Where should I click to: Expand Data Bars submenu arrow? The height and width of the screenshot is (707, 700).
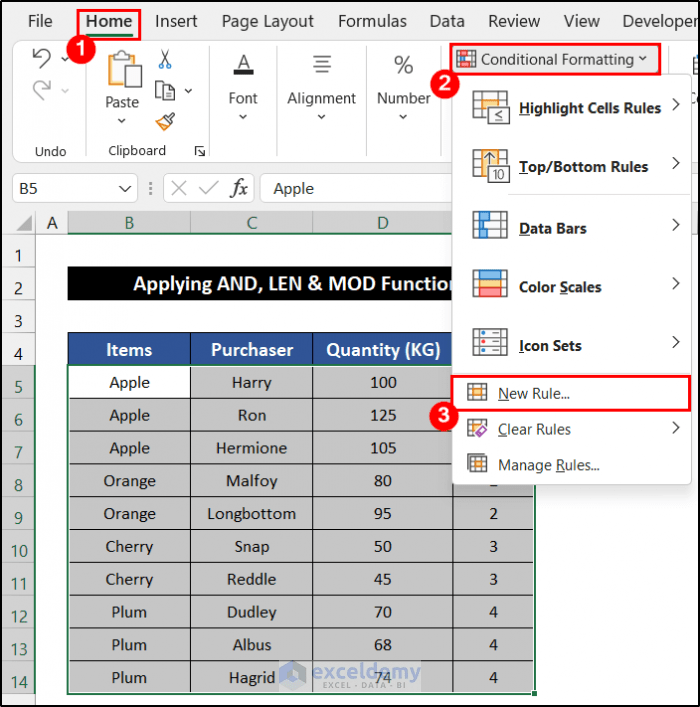[676, 225]
